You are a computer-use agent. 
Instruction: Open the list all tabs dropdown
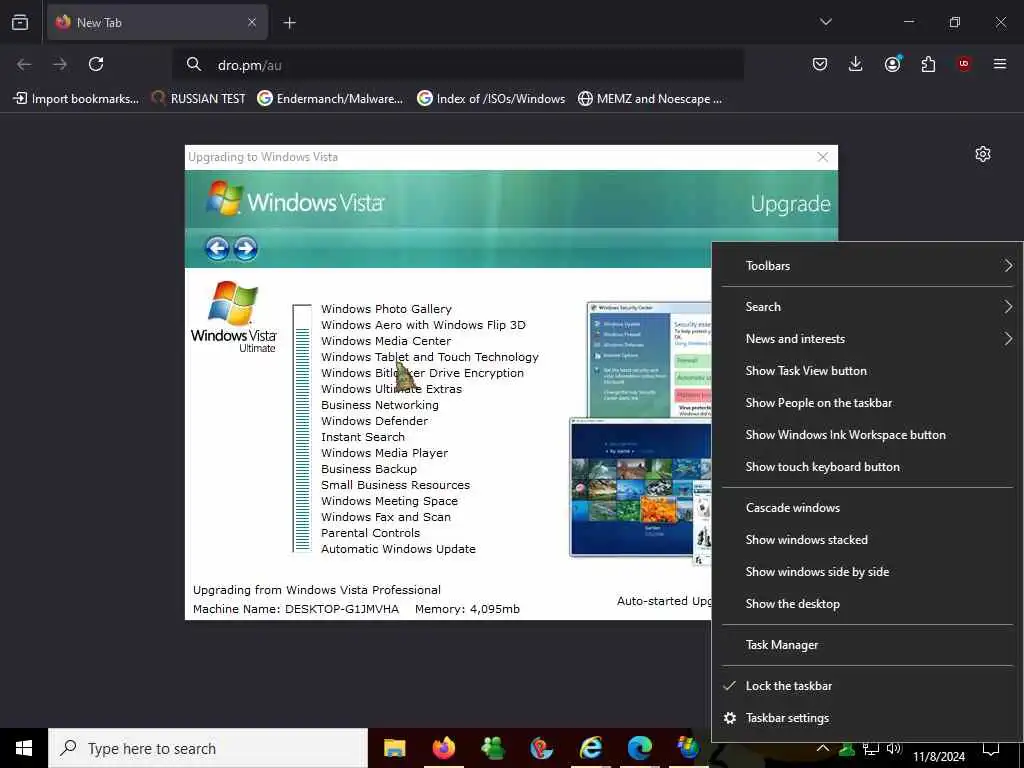[x=825, y=22]
